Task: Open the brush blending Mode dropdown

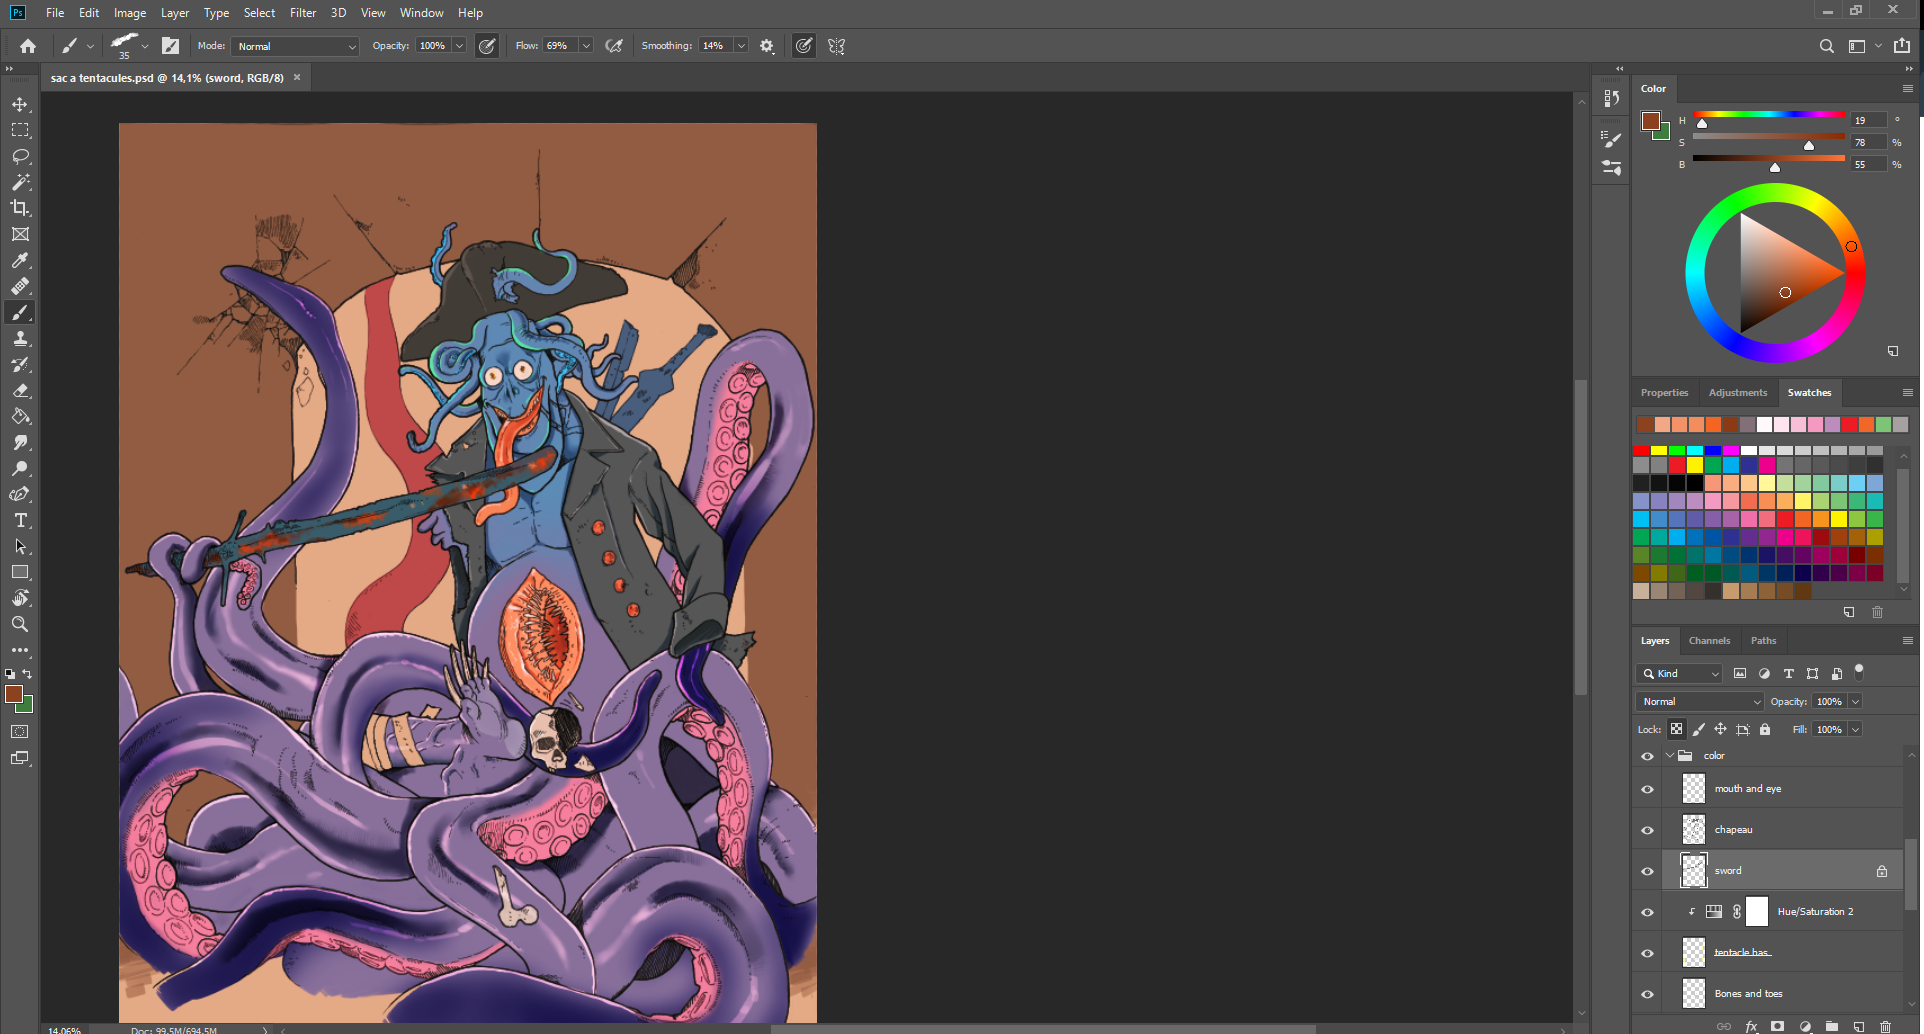Action: pos(295,46)
